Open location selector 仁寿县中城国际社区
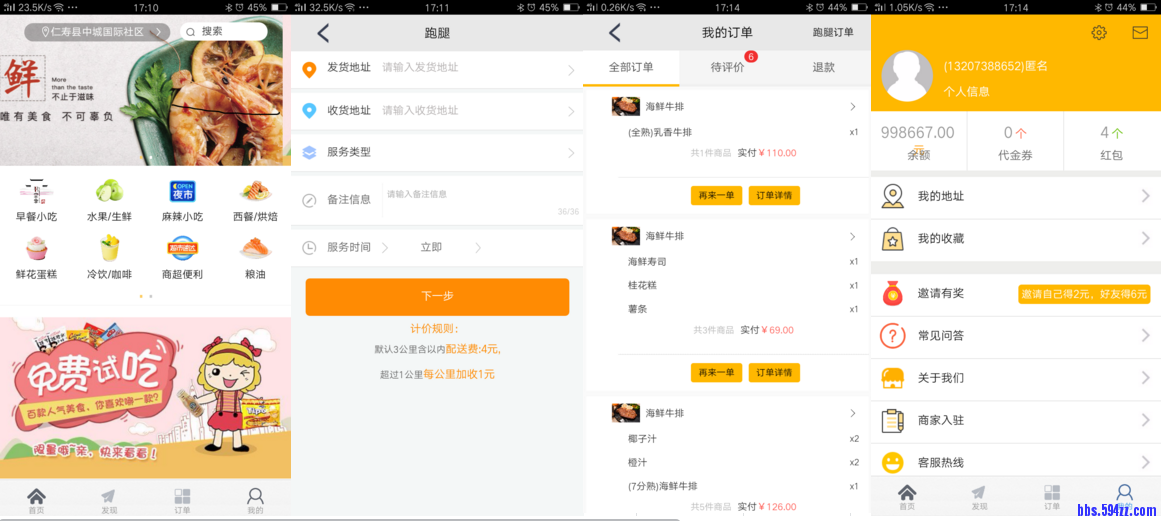The width and height of the screenshot is (1161, 521). [97, 33]
